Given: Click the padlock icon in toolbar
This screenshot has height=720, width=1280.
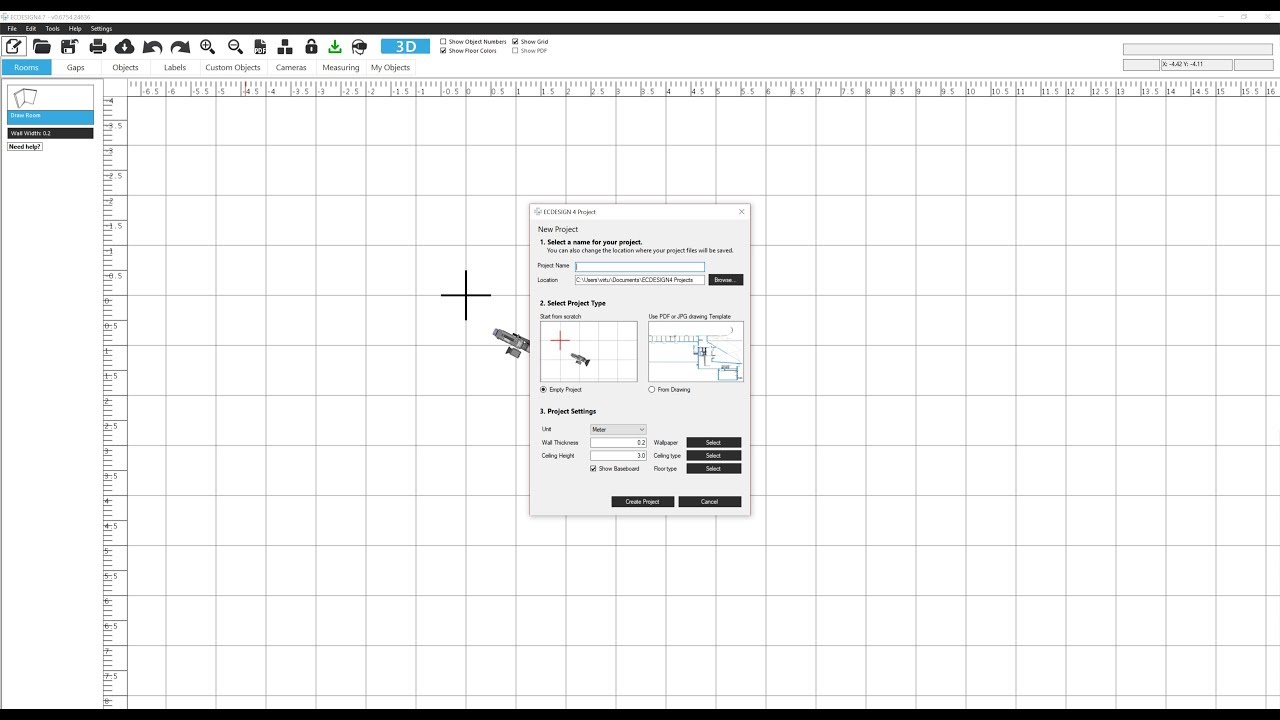Looking at the screenshot, I should pyautogui.click(x=311, y=47).
